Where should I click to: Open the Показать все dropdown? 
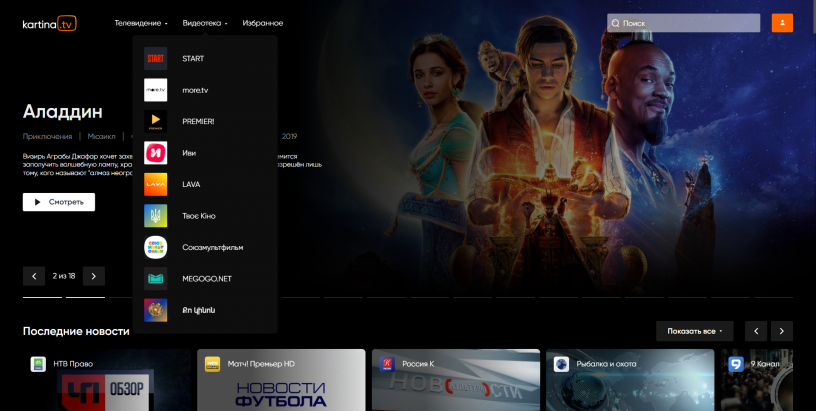tap(695, 331)
